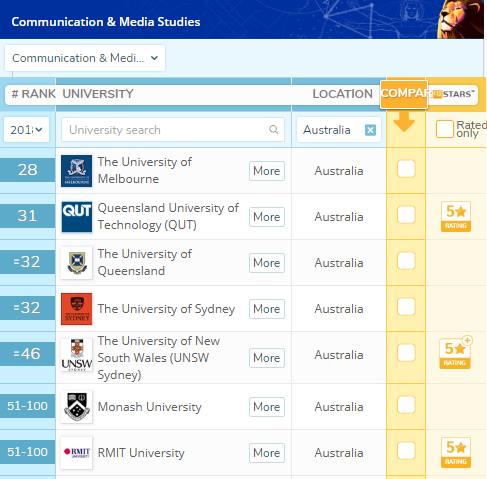Check compare box for UNSW Sydney
The image size is (487, 479).
406,352
